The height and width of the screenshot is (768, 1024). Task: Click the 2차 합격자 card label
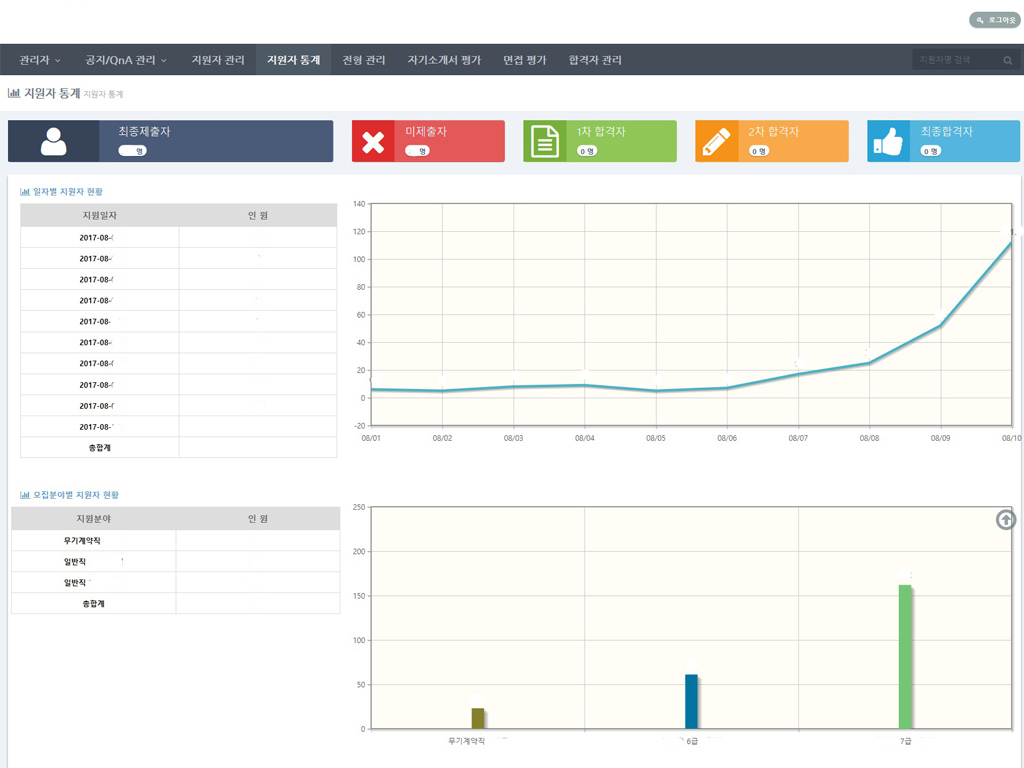point(773,131)
